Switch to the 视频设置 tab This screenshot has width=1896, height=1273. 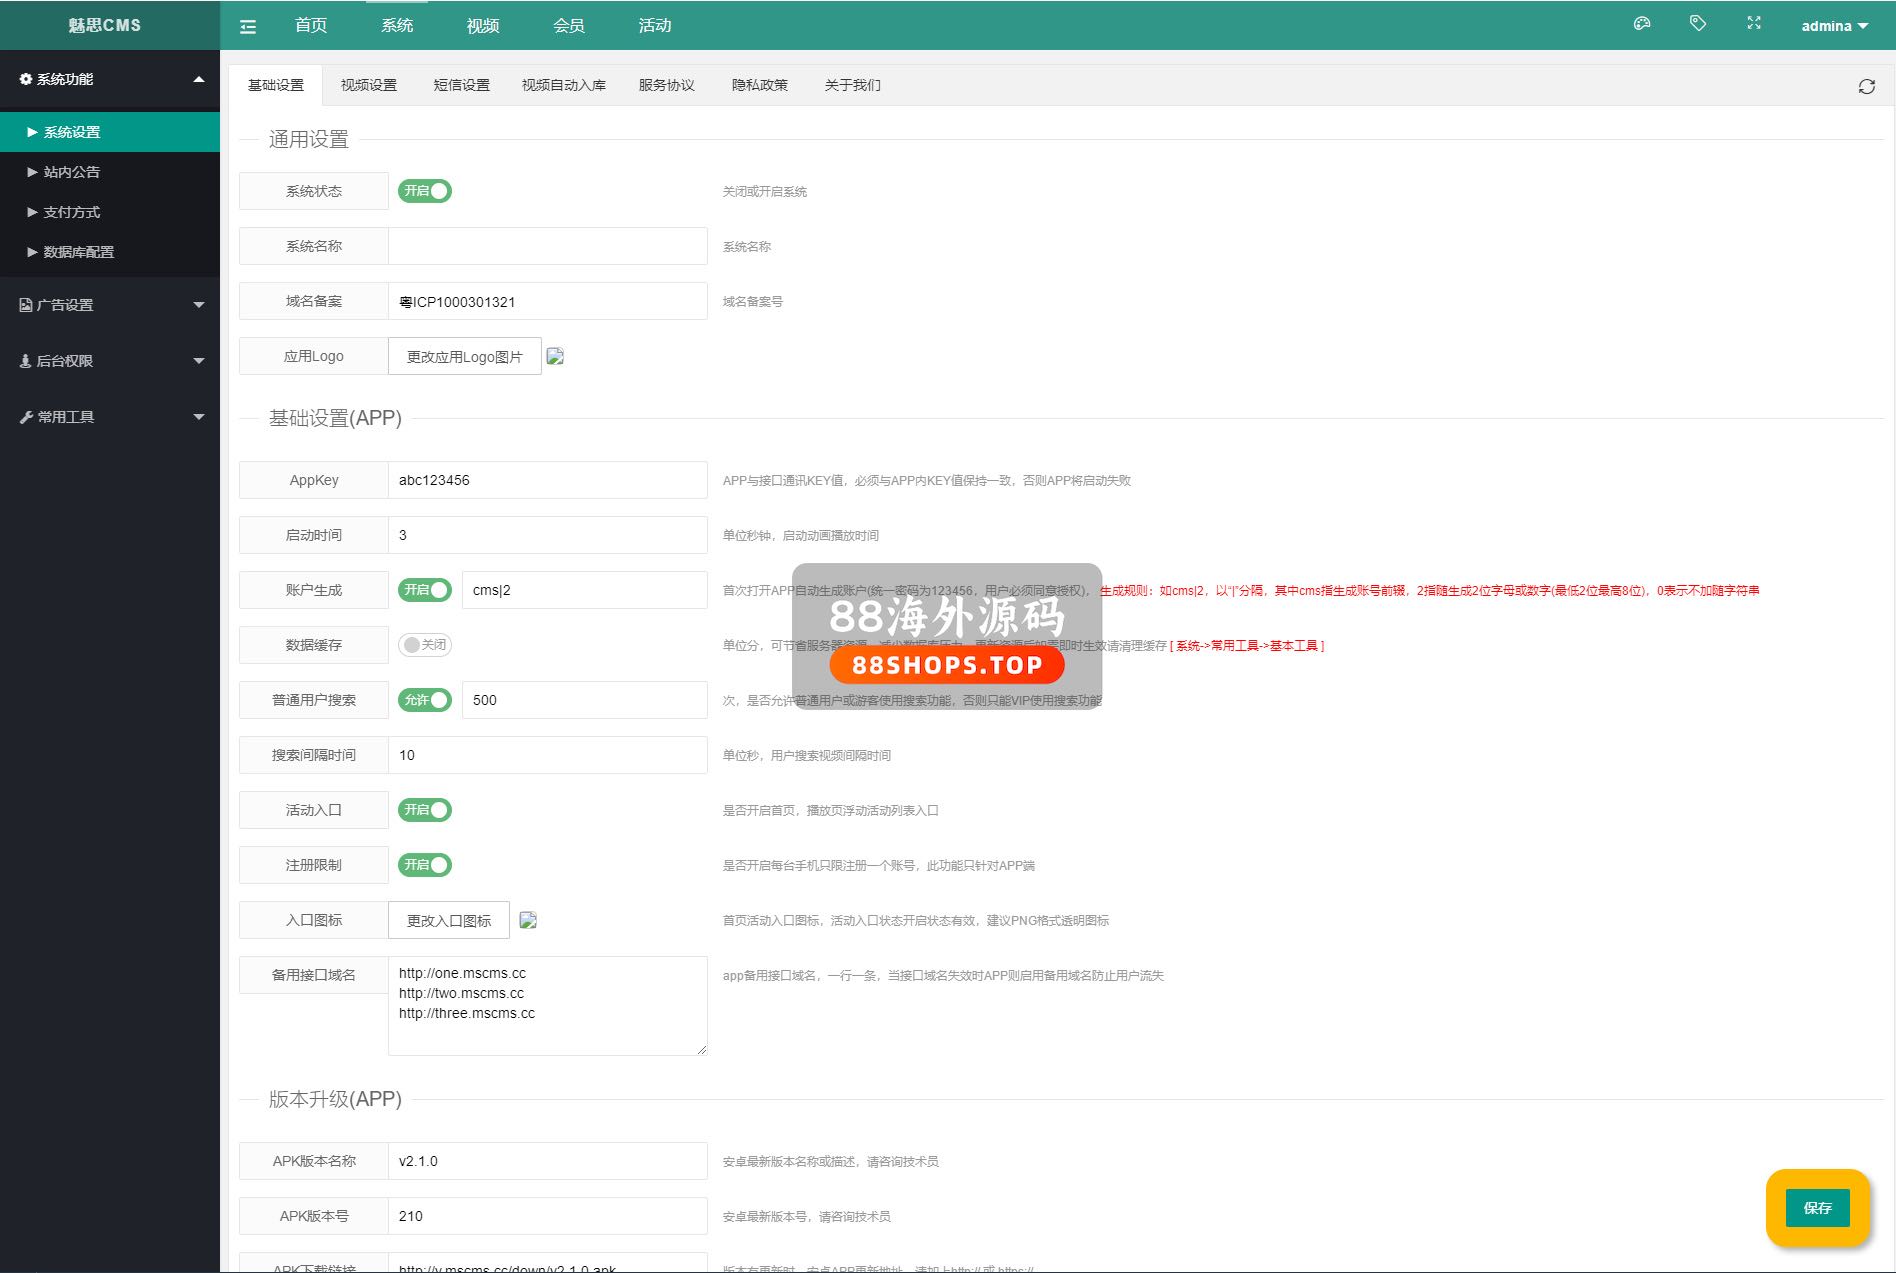(368, 85)
